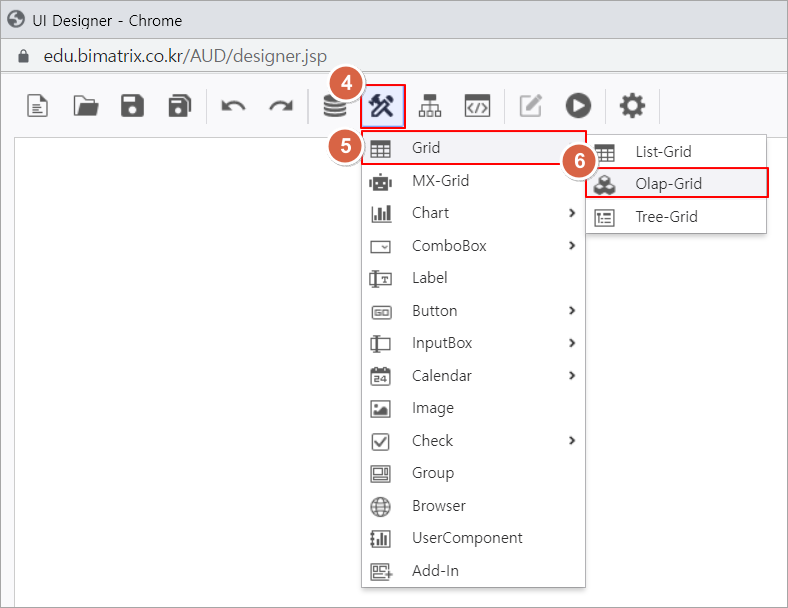
Task: Open settings with the gear icon
Action: tap(632, 105)
